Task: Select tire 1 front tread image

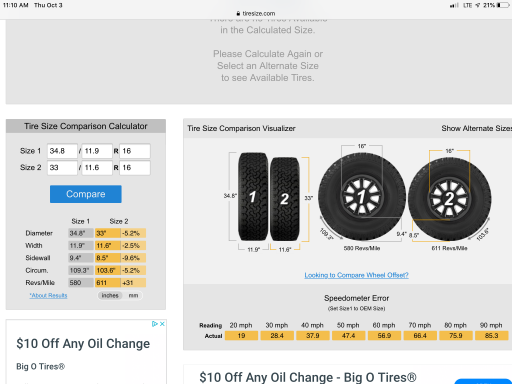Action: click(253, 196)
